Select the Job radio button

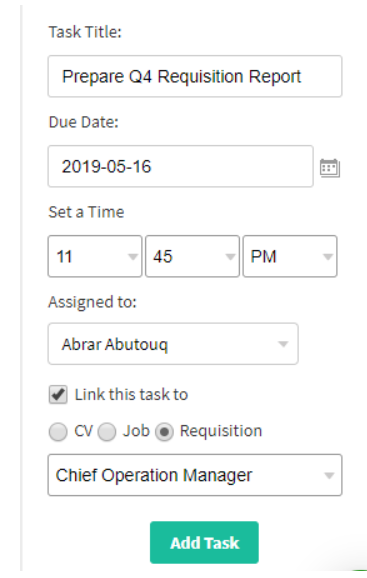[107, 432]
